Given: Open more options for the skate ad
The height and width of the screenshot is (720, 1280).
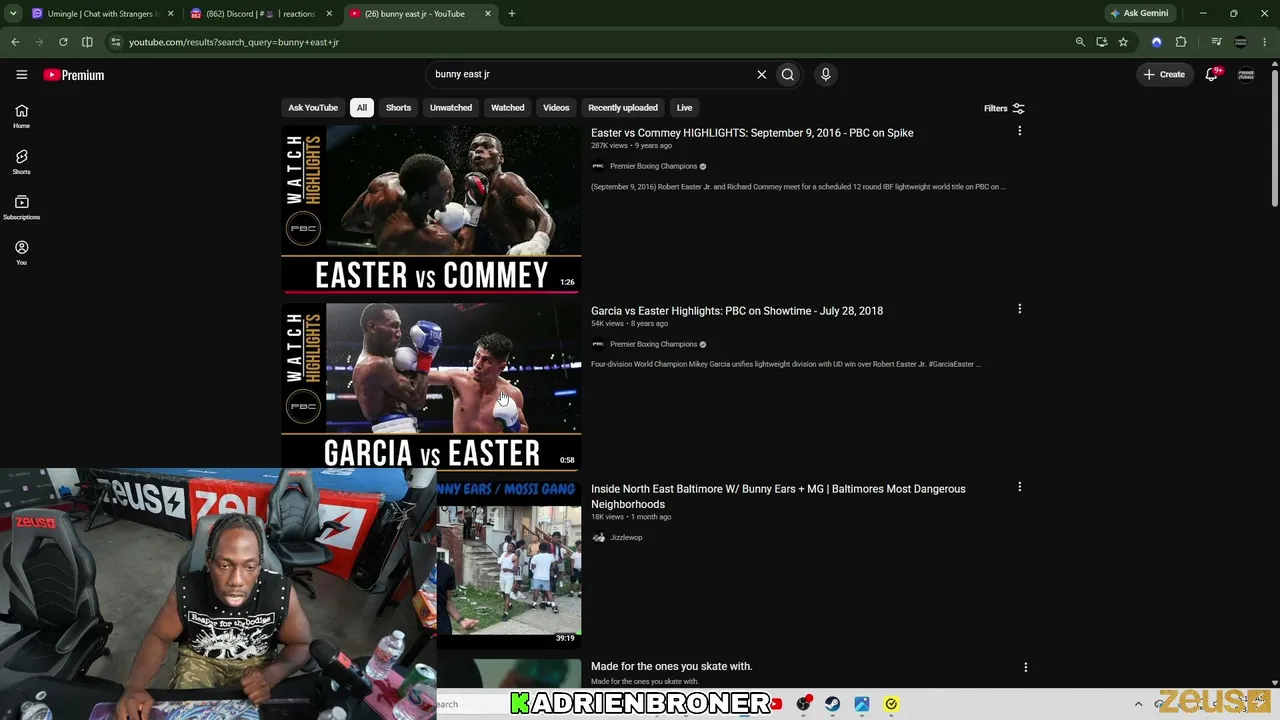Looking at the screenshot, I should [1025, 667].
